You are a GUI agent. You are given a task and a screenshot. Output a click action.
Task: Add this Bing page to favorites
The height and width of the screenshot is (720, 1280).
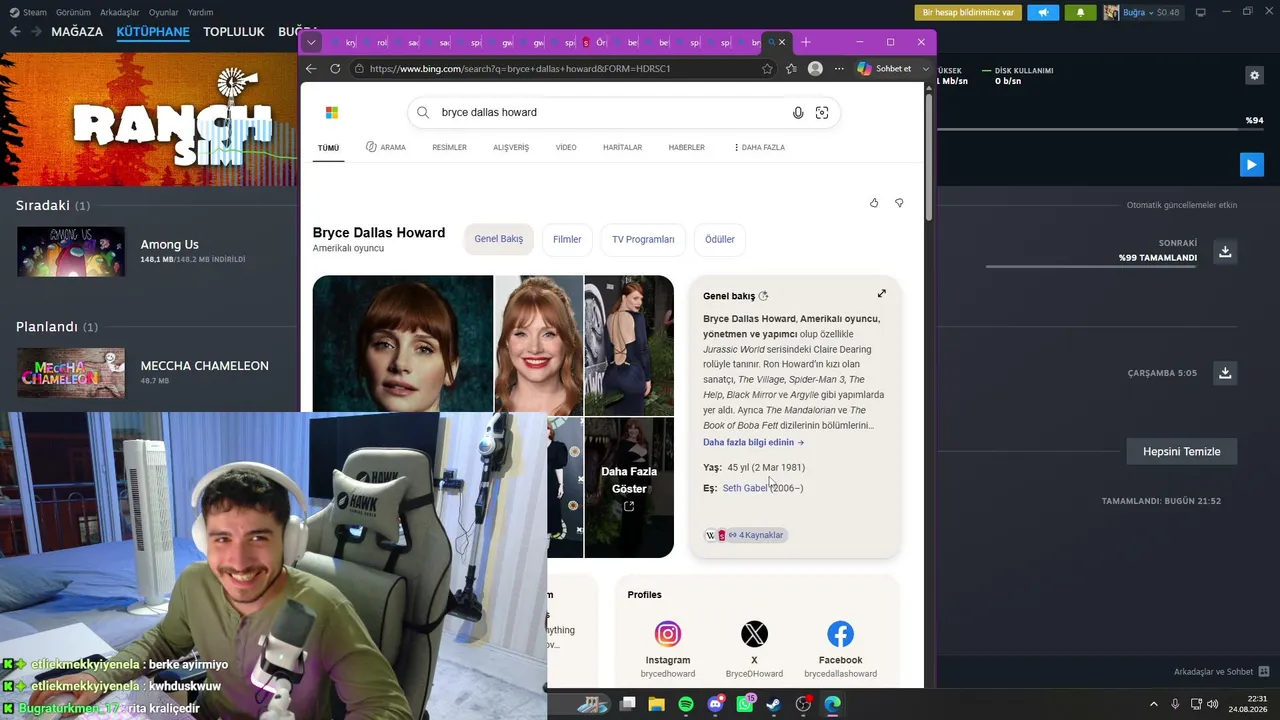(767, 68)
